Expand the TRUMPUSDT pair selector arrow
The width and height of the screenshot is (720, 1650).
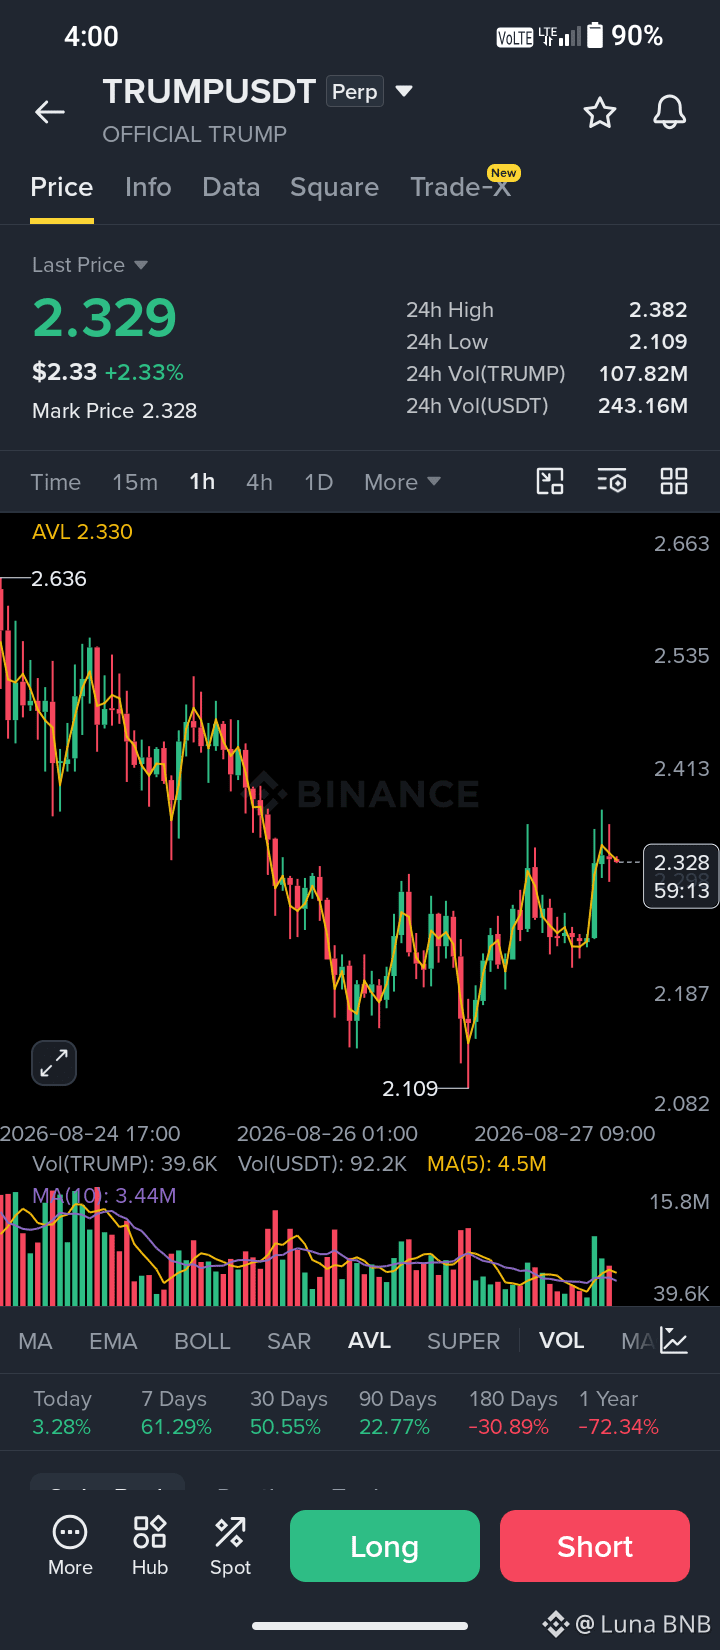tap(404, 91)
